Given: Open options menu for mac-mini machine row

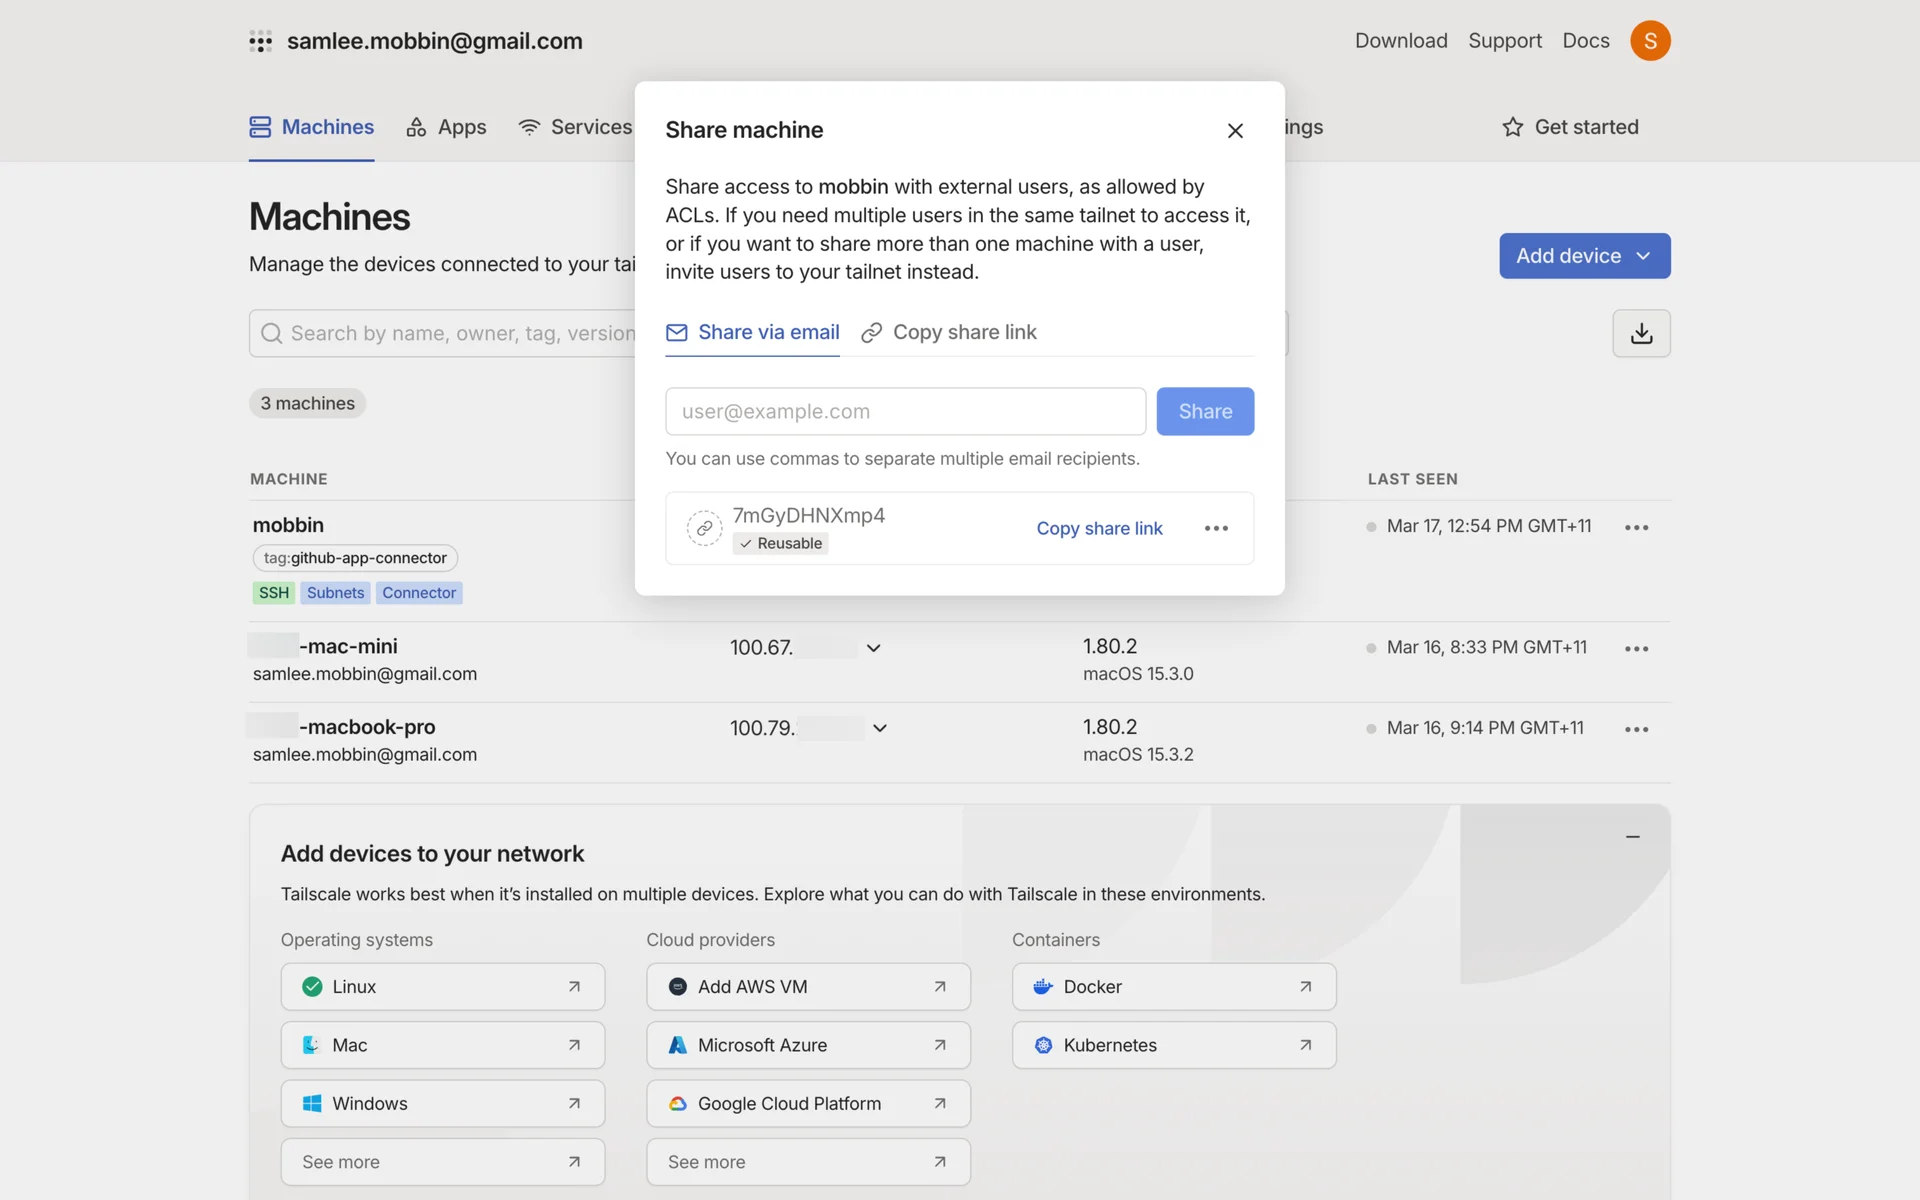Looking at the screenshot, I should coord(1636,649).
